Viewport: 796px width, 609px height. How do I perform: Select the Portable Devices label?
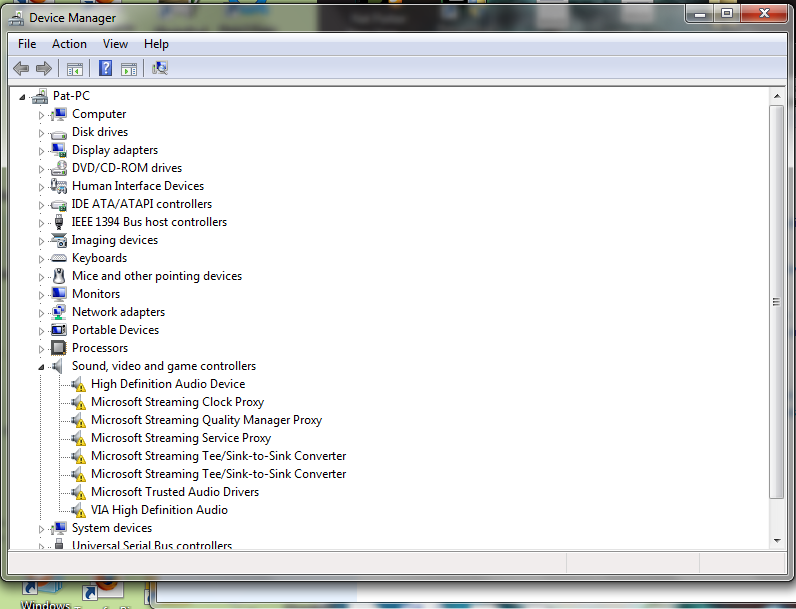pos(115,330)
